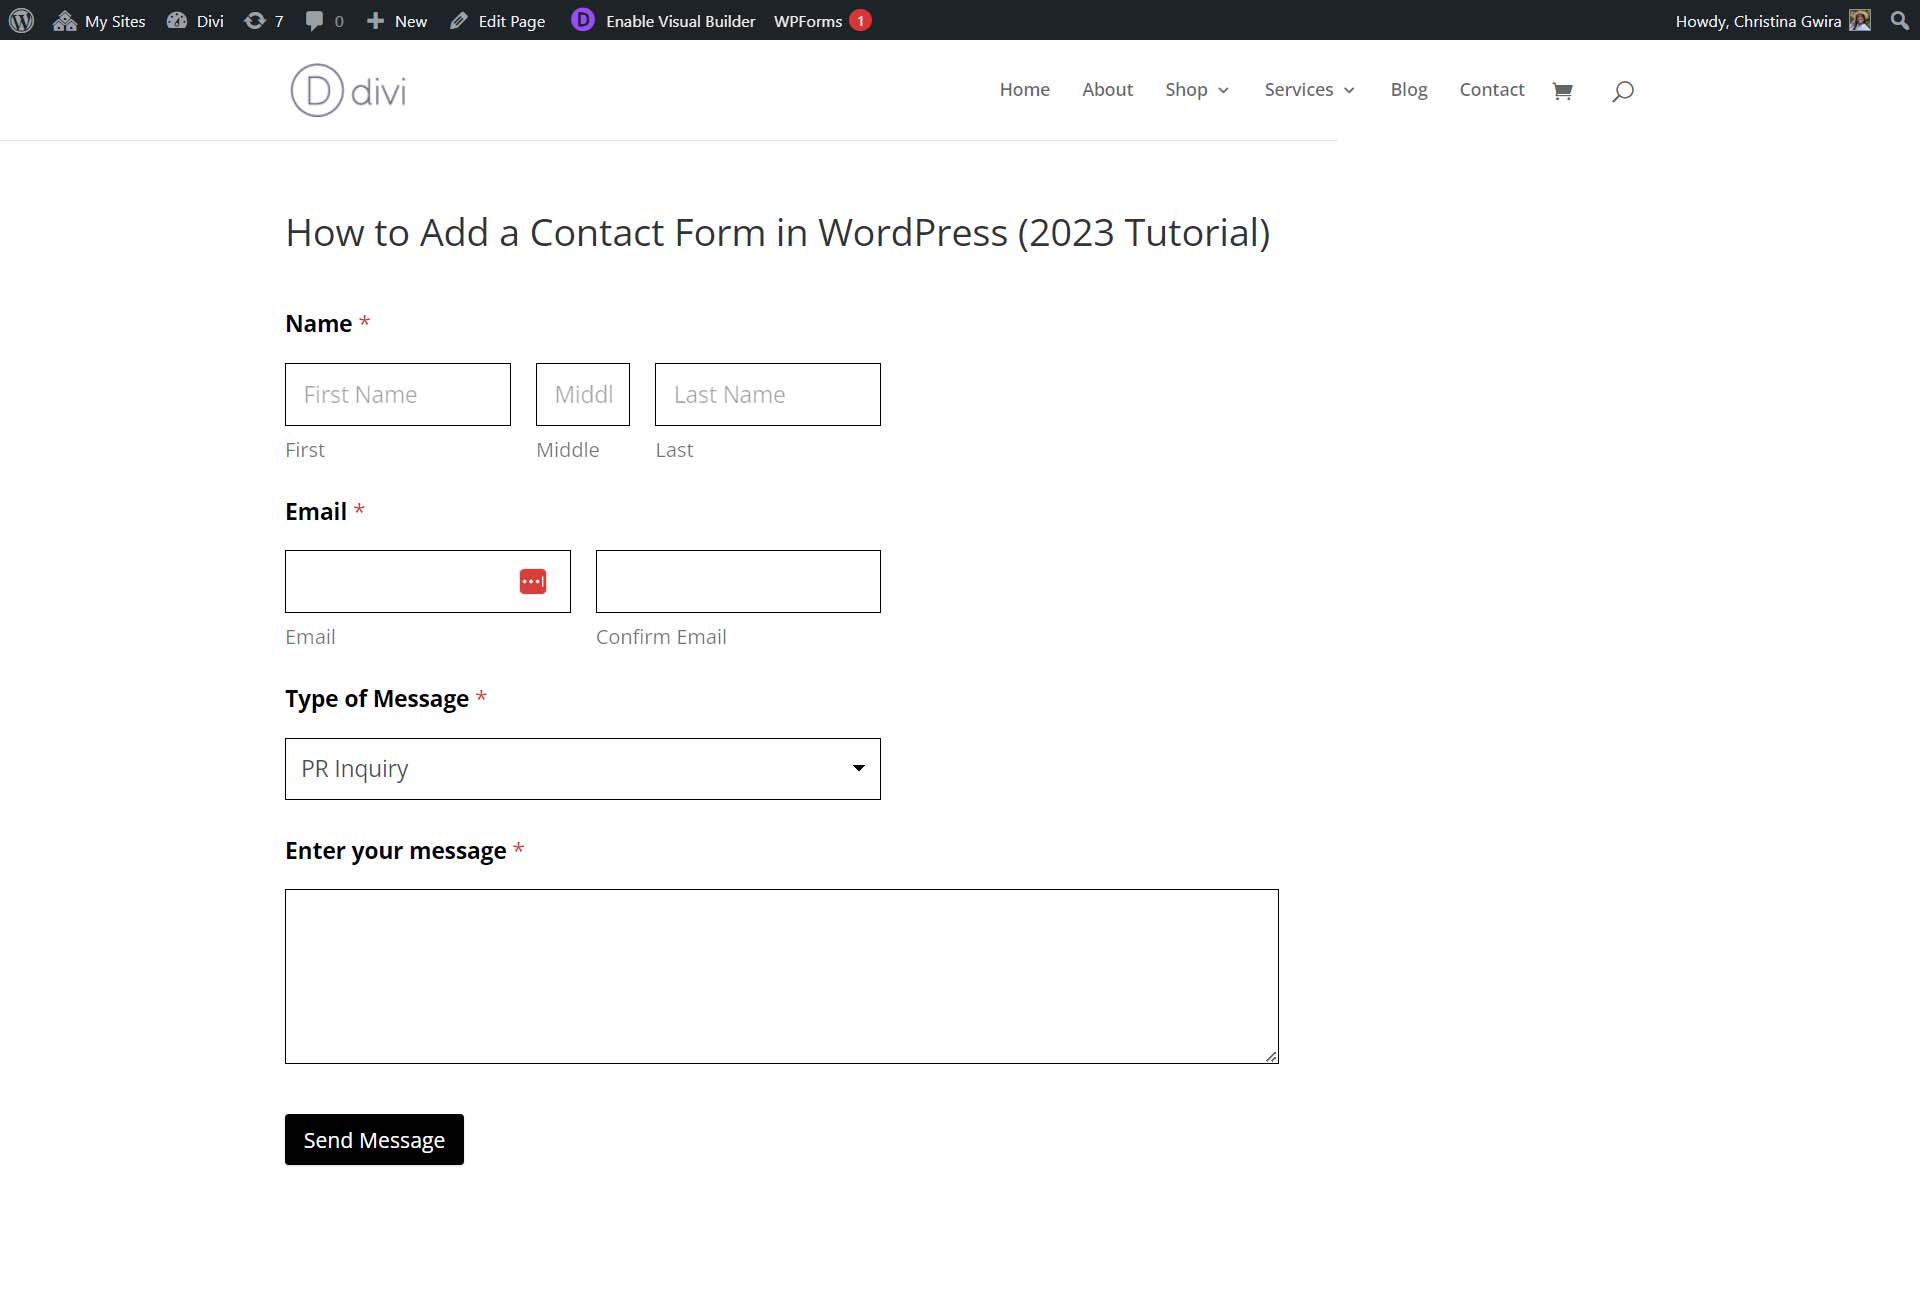Click the search magnifier icon in header
The height and width of the screenshot is (1292, 1920).
[1623, 89]
